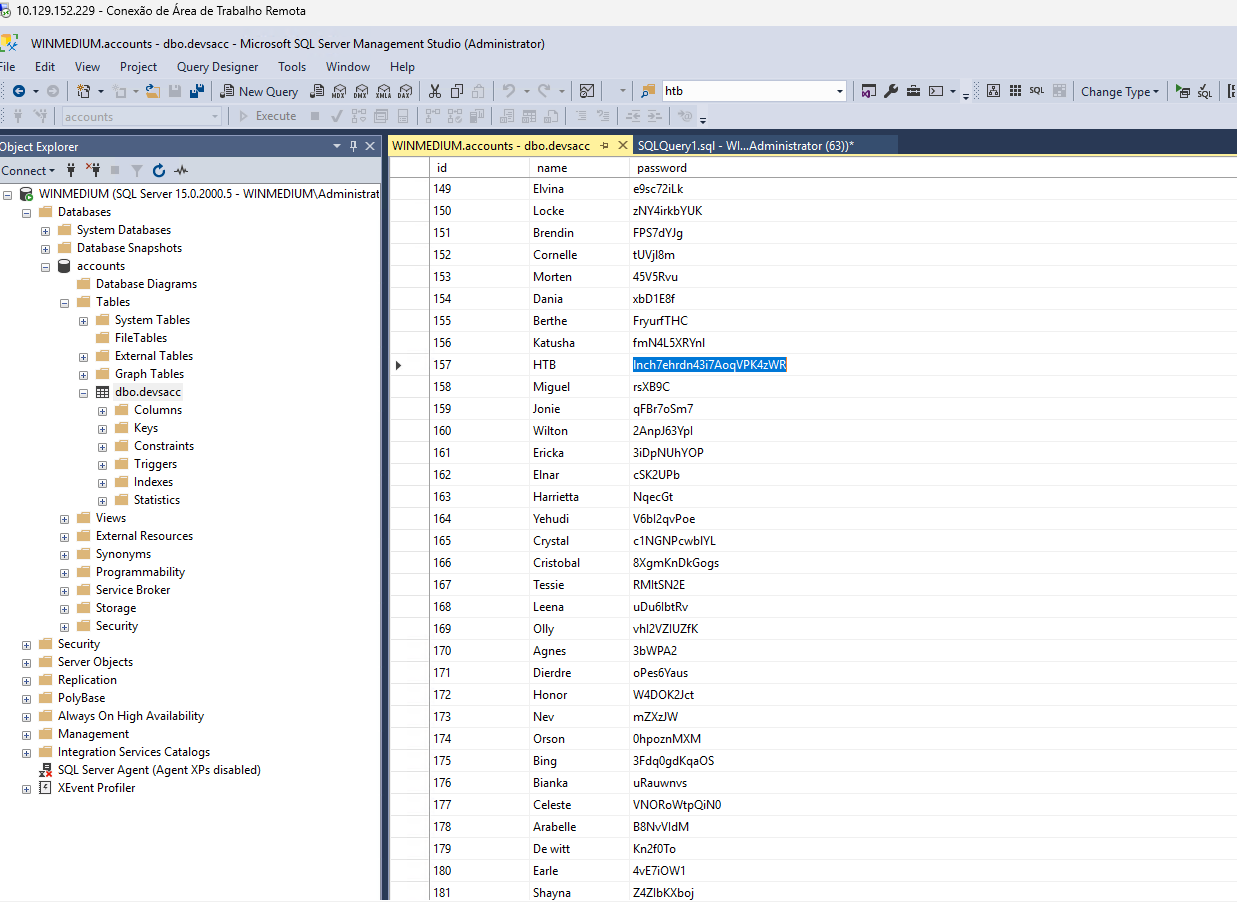Viewport: 1237px width, 902px height.
Task: Click the Open File folder icon
Action: click(153, 91)
